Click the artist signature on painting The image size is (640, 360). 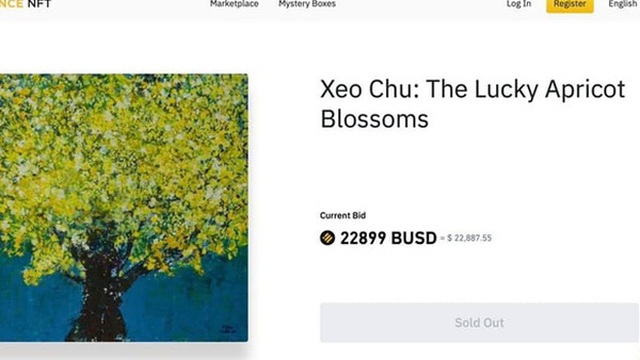tap(227, 328)
